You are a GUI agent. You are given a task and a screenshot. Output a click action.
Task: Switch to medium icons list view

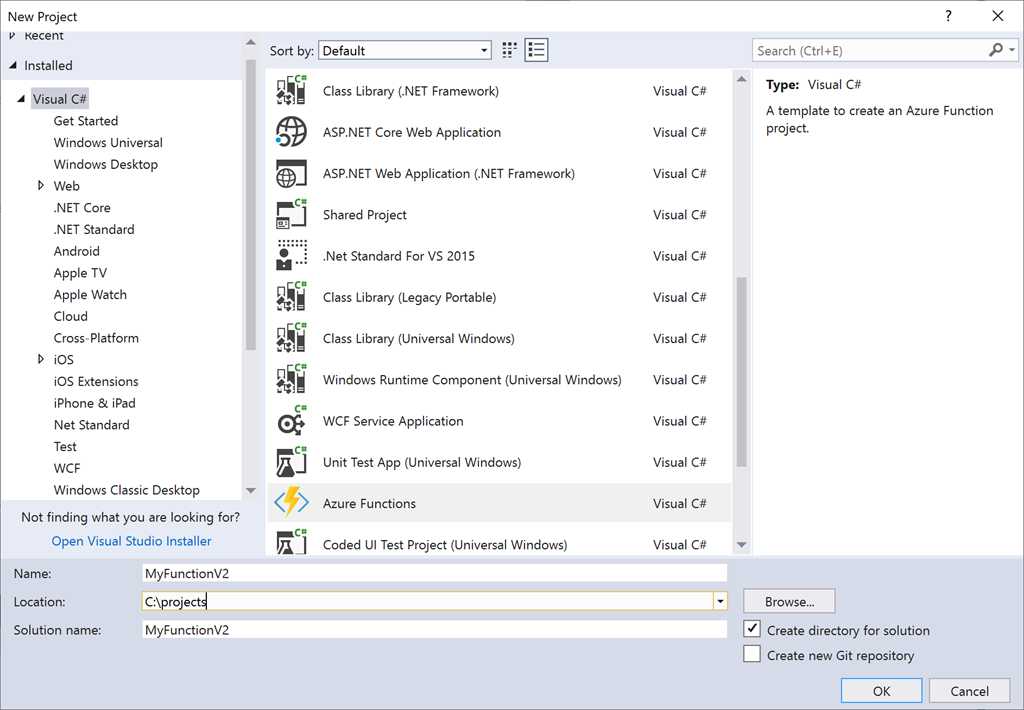pyautogui.click(x=536, y=50)
